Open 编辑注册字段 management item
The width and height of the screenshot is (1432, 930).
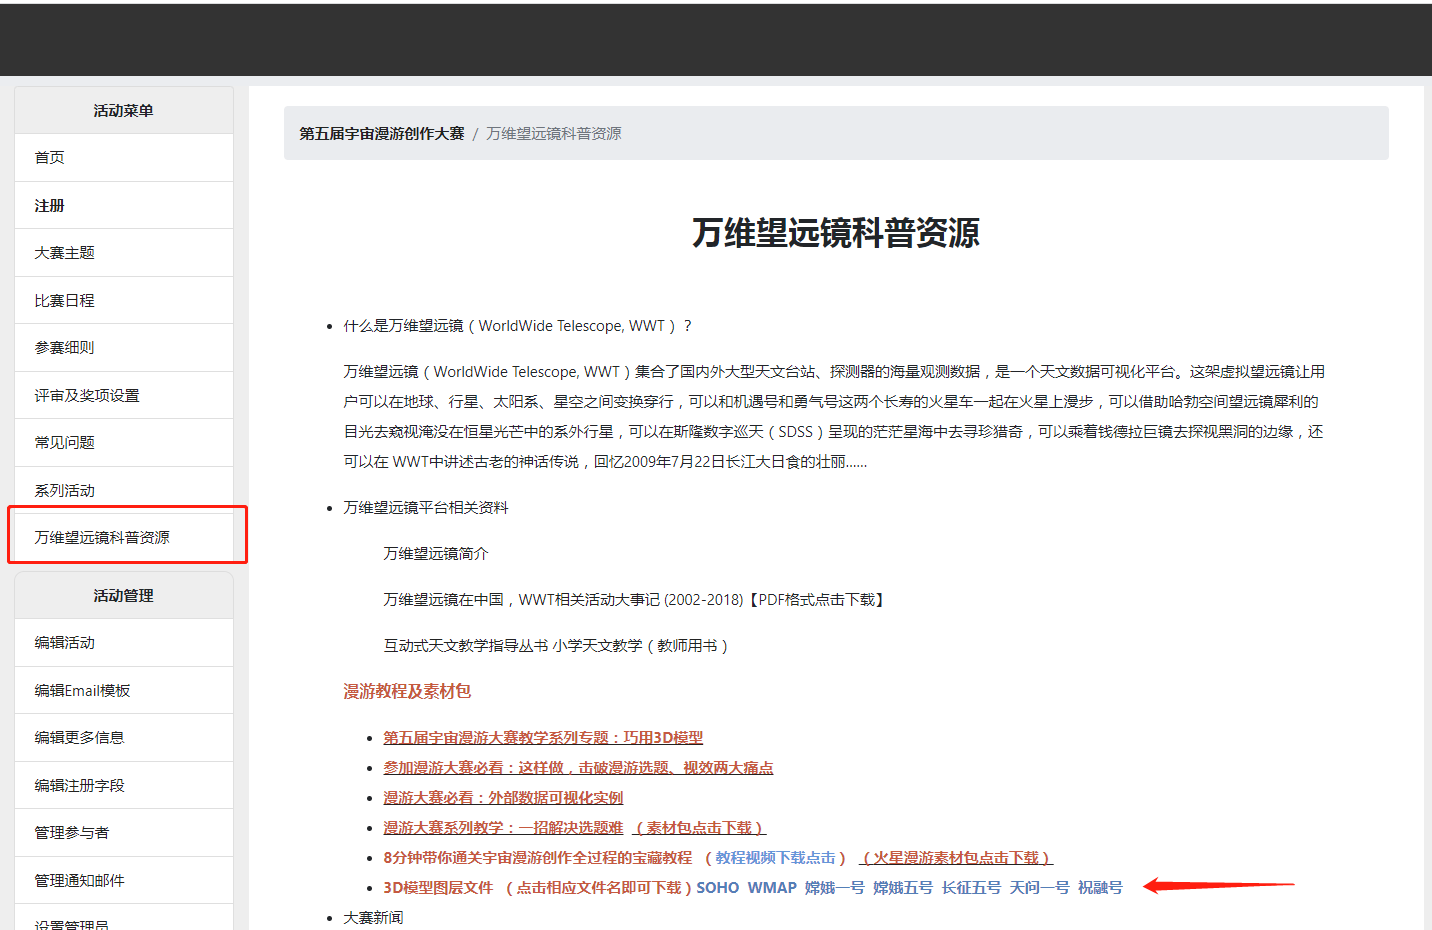[124, 785]
